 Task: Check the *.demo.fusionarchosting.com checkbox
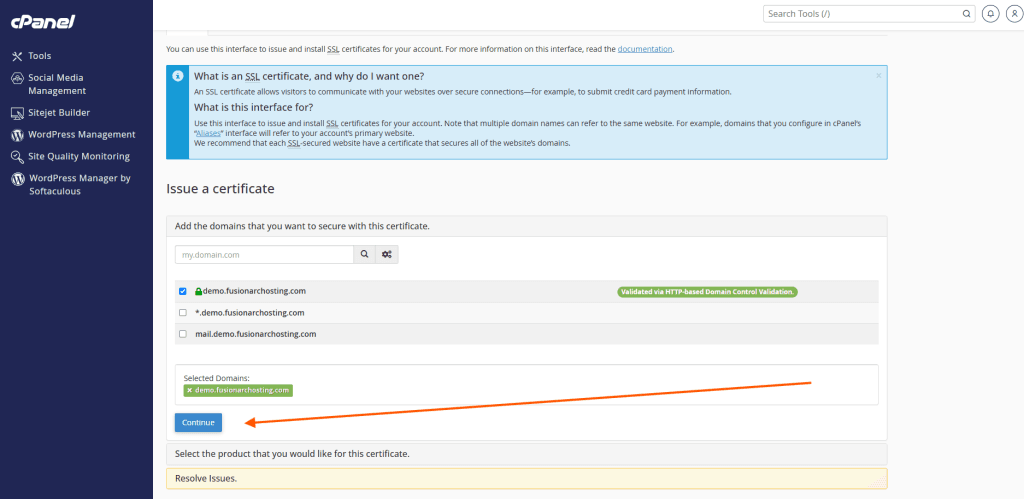(x=183, y=313)
